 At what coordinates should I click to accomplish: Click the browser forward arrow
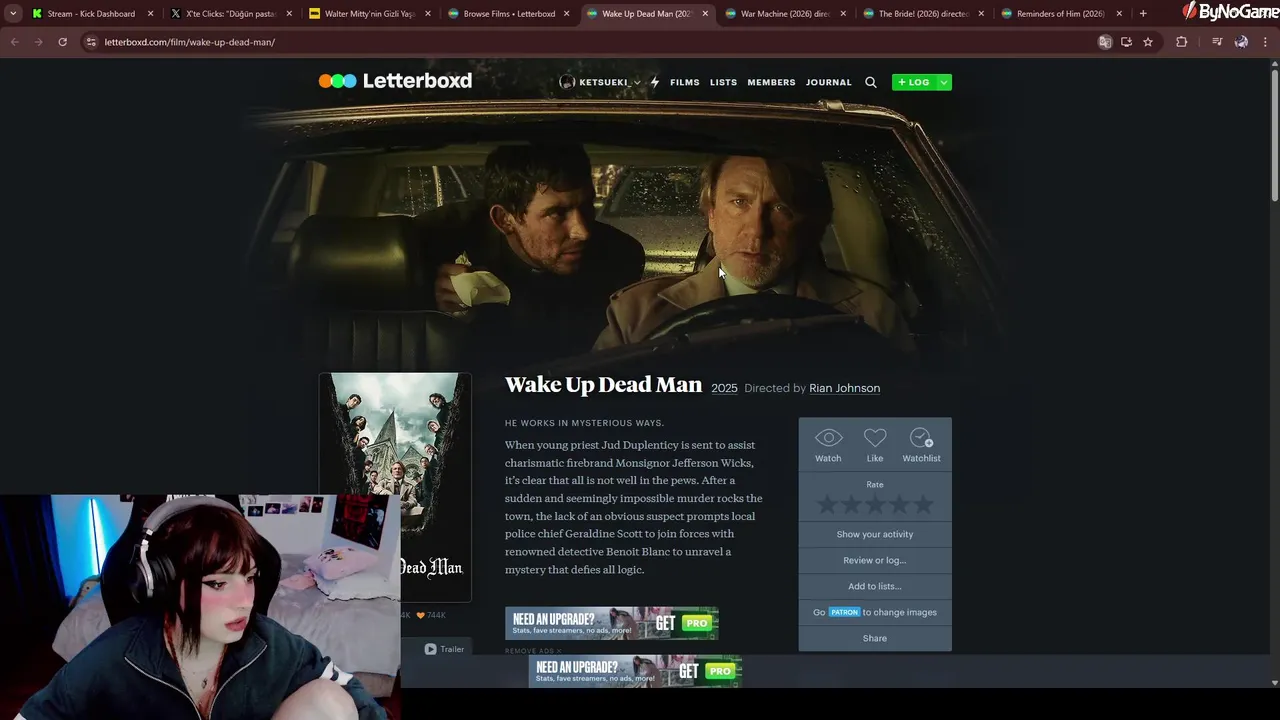pos(38,42)
